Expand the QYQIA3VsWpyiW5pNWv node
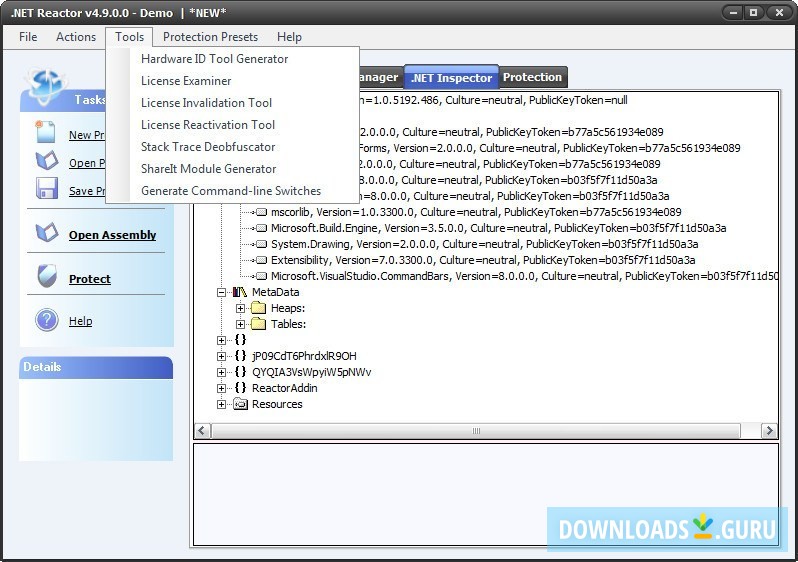 221,372
